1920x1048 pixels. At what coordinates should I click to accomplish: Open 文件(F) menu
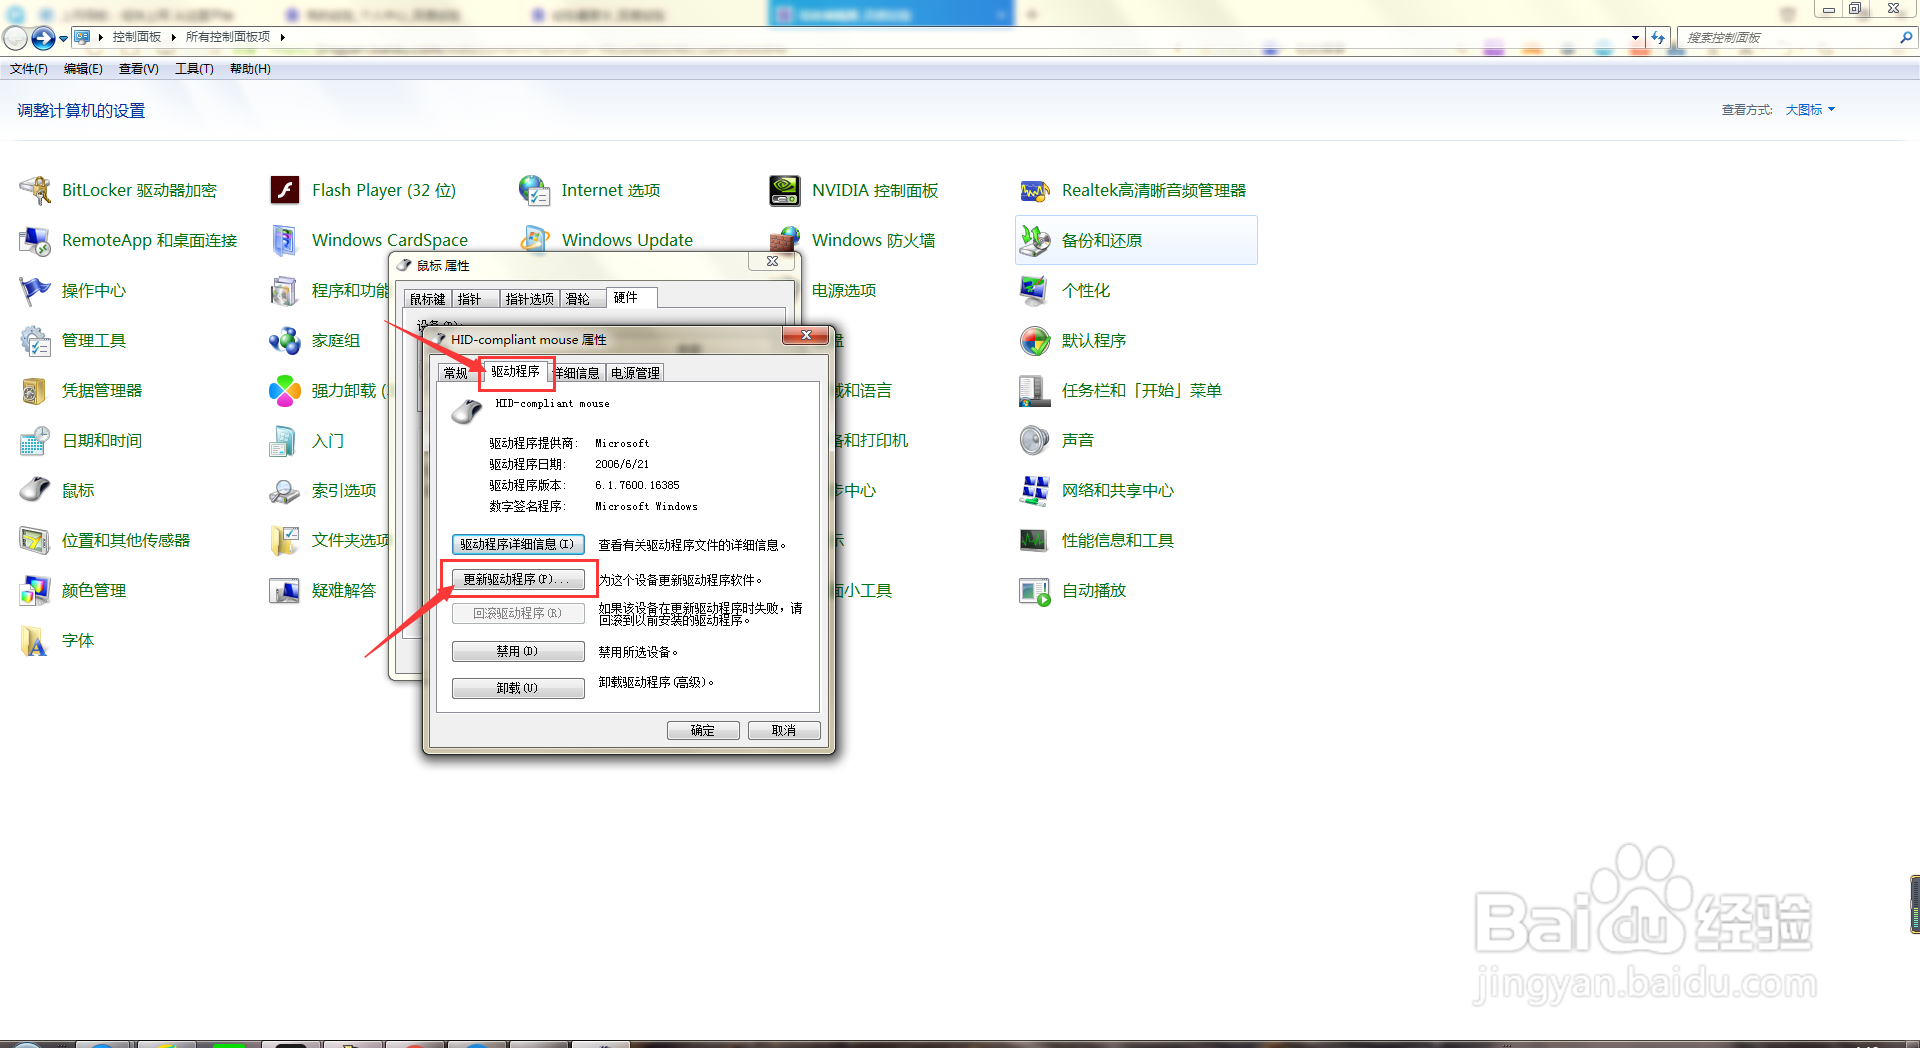(29, 69)
